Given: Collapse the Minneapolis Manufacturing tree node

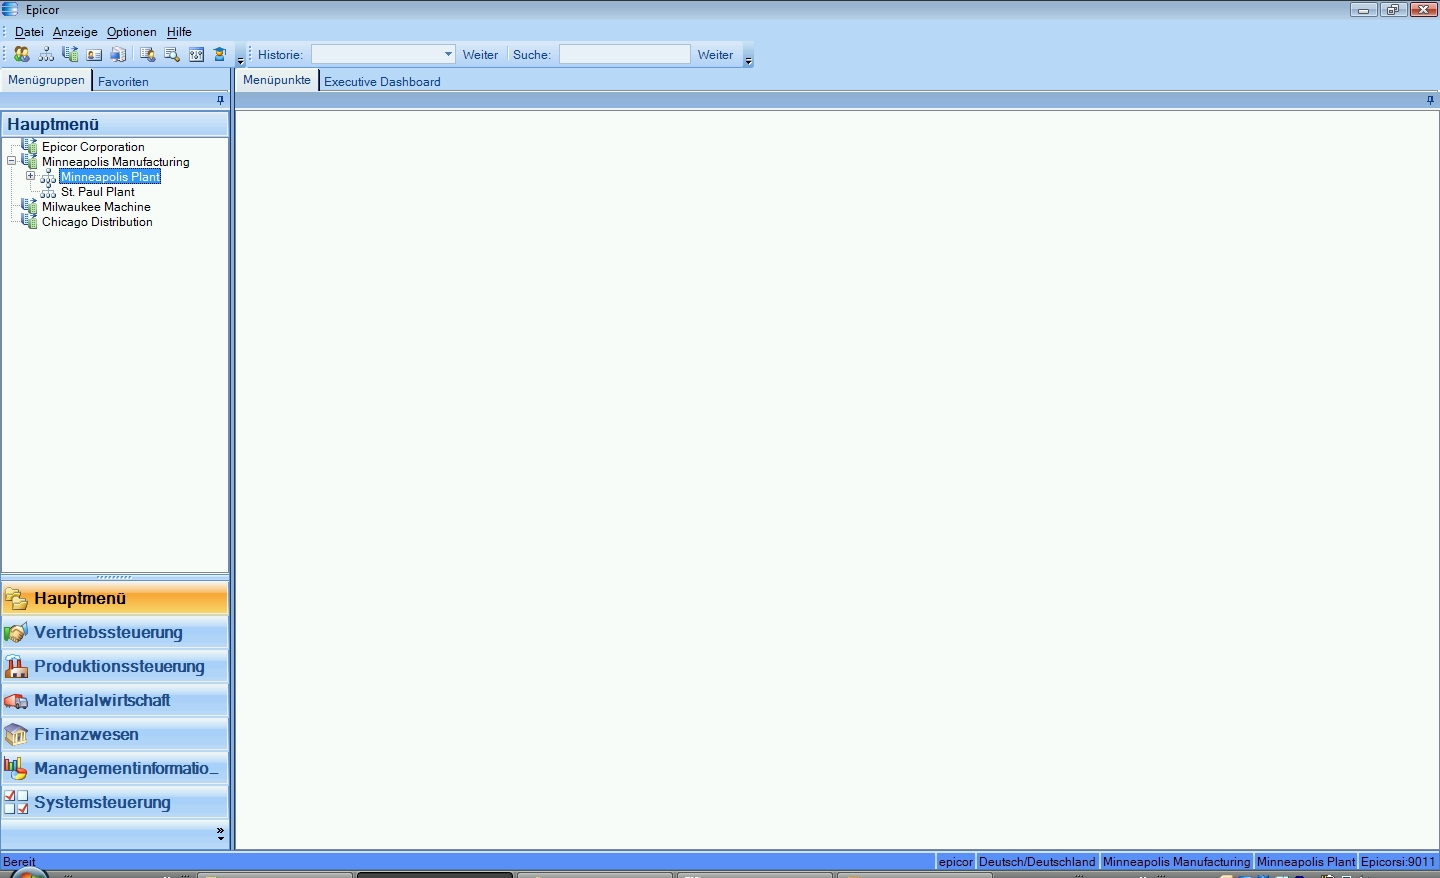Looking at the screenshot, I should 12,161.
